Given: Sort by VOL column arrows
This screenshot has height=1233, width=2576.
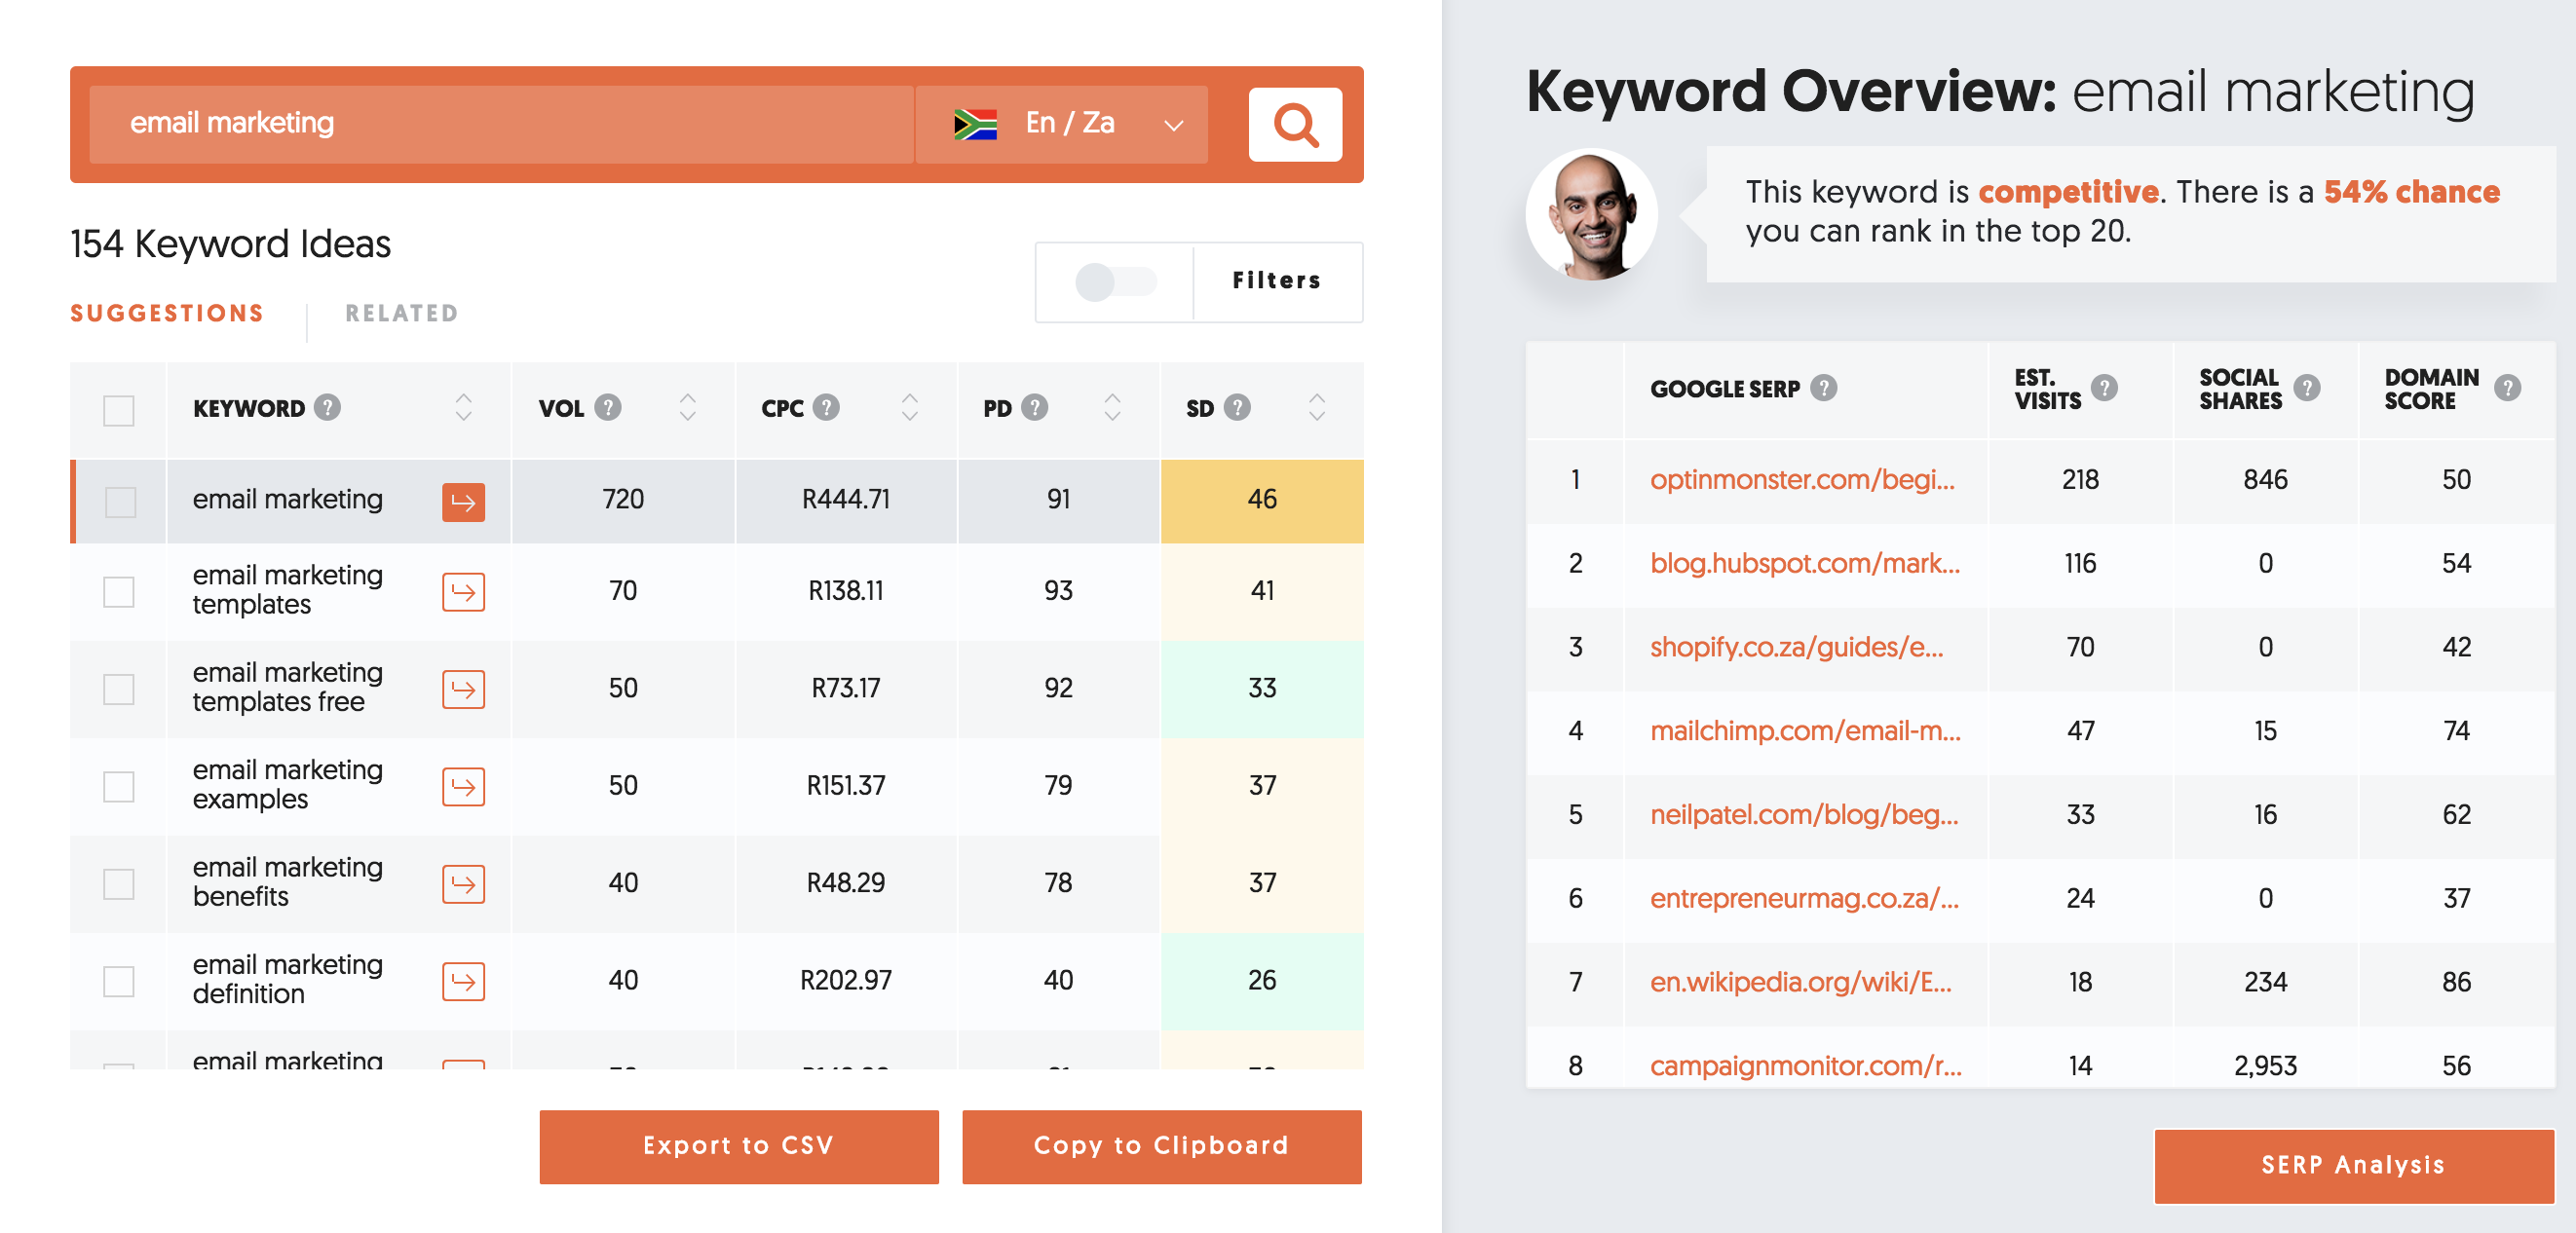Looking at the screenshot, I should pos(687,407).
